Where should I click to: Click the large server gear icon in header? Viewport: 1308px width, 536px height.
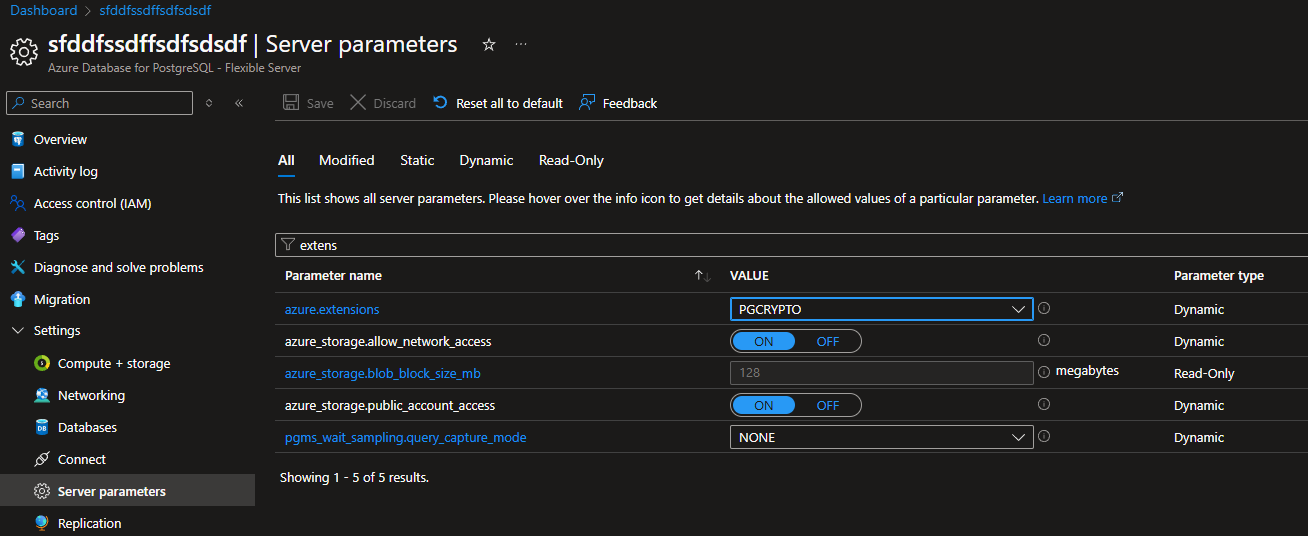point(24,53)
